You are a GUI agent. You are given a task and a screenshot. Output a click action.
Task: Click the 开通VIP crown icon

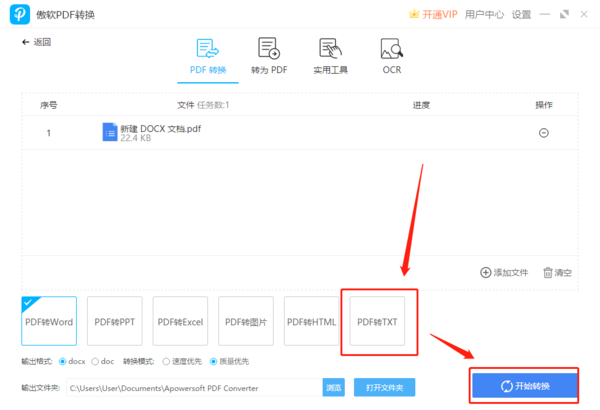click(x=415, y=14)
